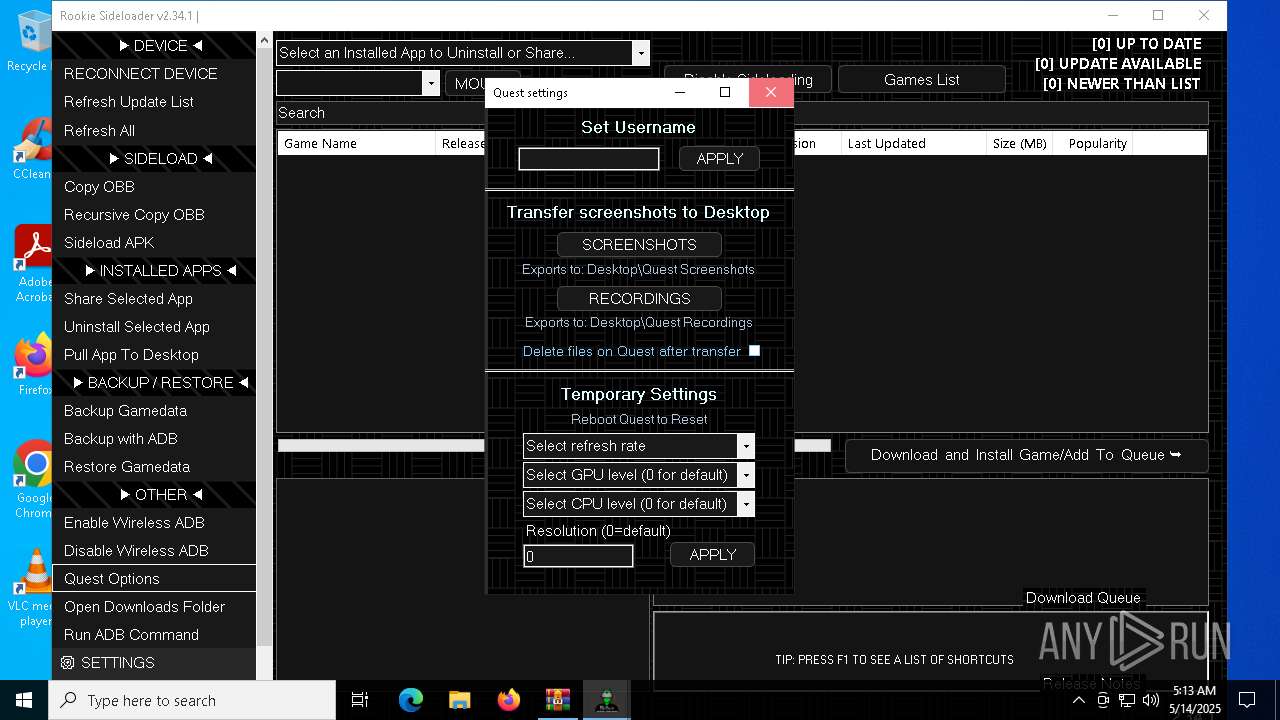
Task: Click Download and Install Game/Add To Queue
Action: click(1026, 455)
